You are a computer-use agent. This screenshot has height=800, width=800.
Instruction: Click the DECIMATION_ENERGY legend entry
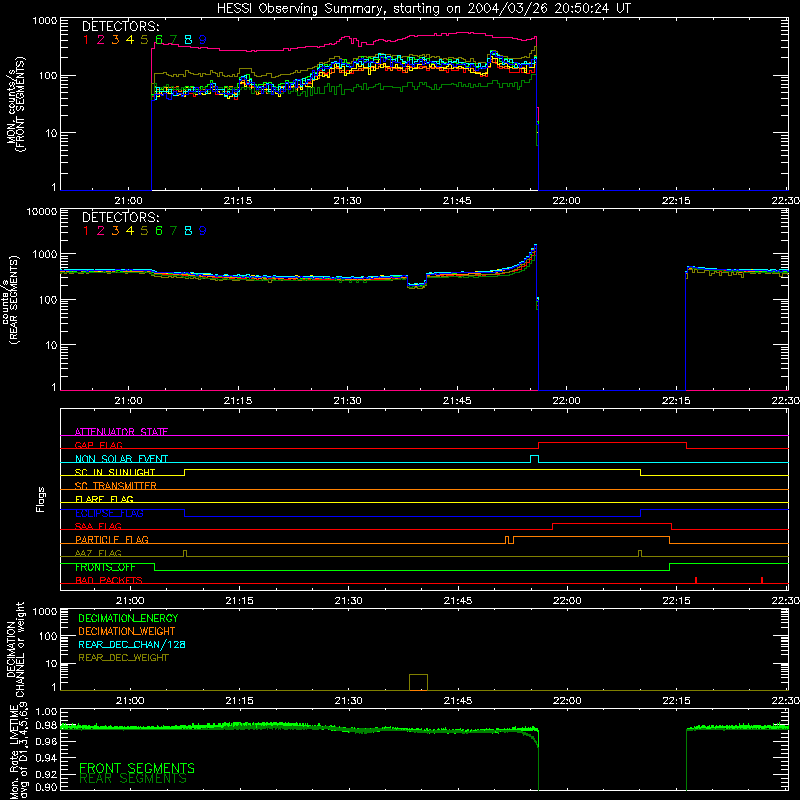128,618
